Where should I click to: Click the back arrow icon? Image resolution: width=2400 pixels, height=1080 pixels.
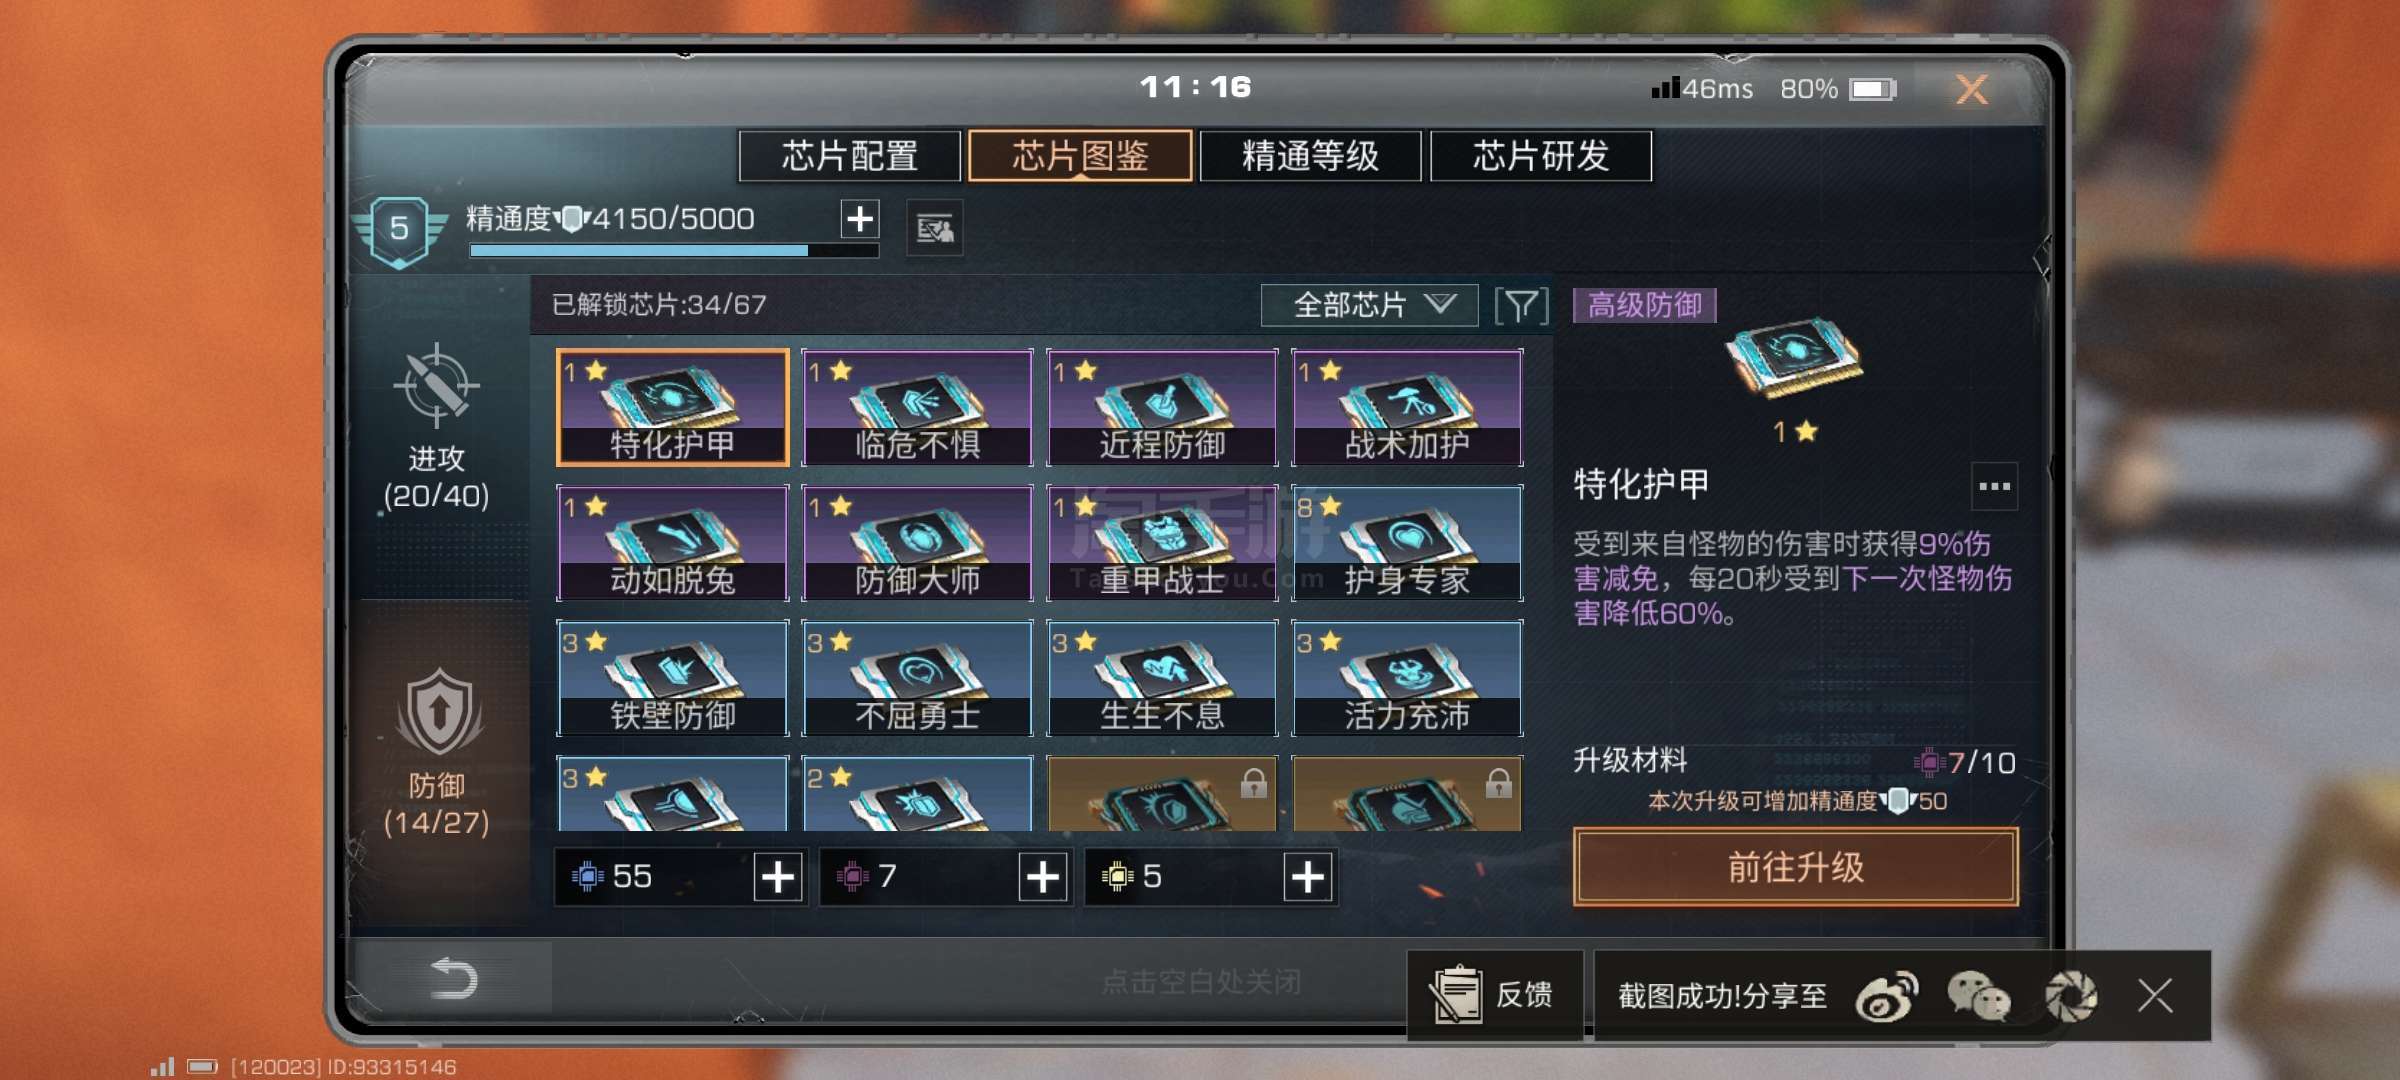[x=452, y=978]
